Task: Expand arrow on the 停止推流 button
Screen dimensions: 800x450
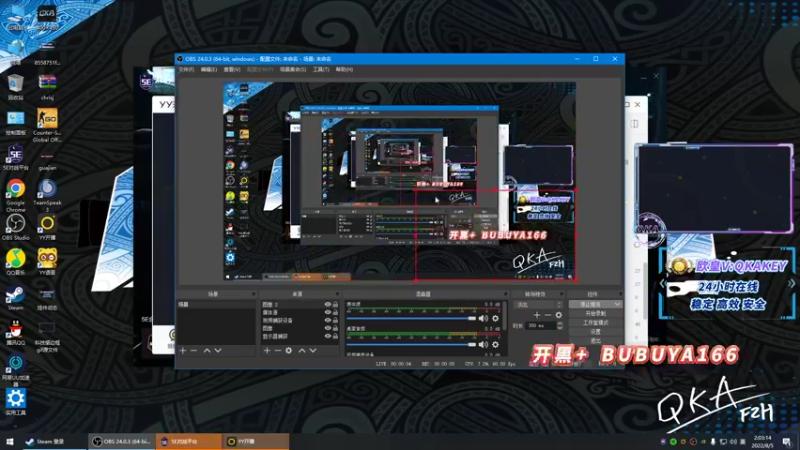Action: pyautogui.click(x=617, y=304)
